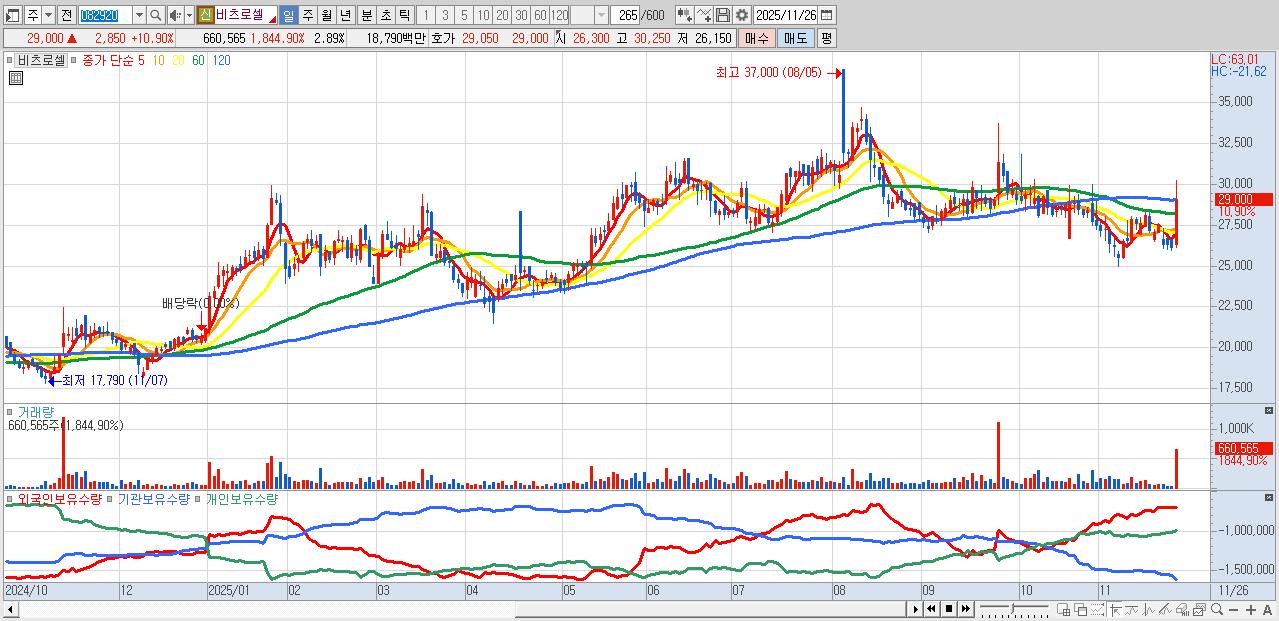1279x621 pixels.
Task: Choose the 3 interval button
Action: pyautogui.click(x=444, y=15)
